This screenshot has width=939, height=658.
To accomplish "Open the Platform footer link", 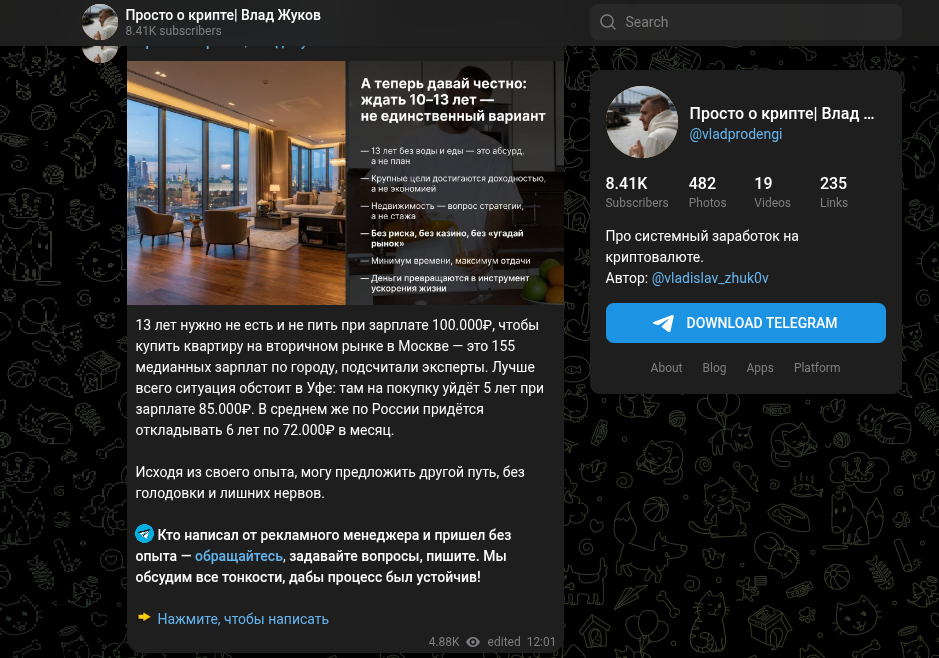I will coord(817,368).
